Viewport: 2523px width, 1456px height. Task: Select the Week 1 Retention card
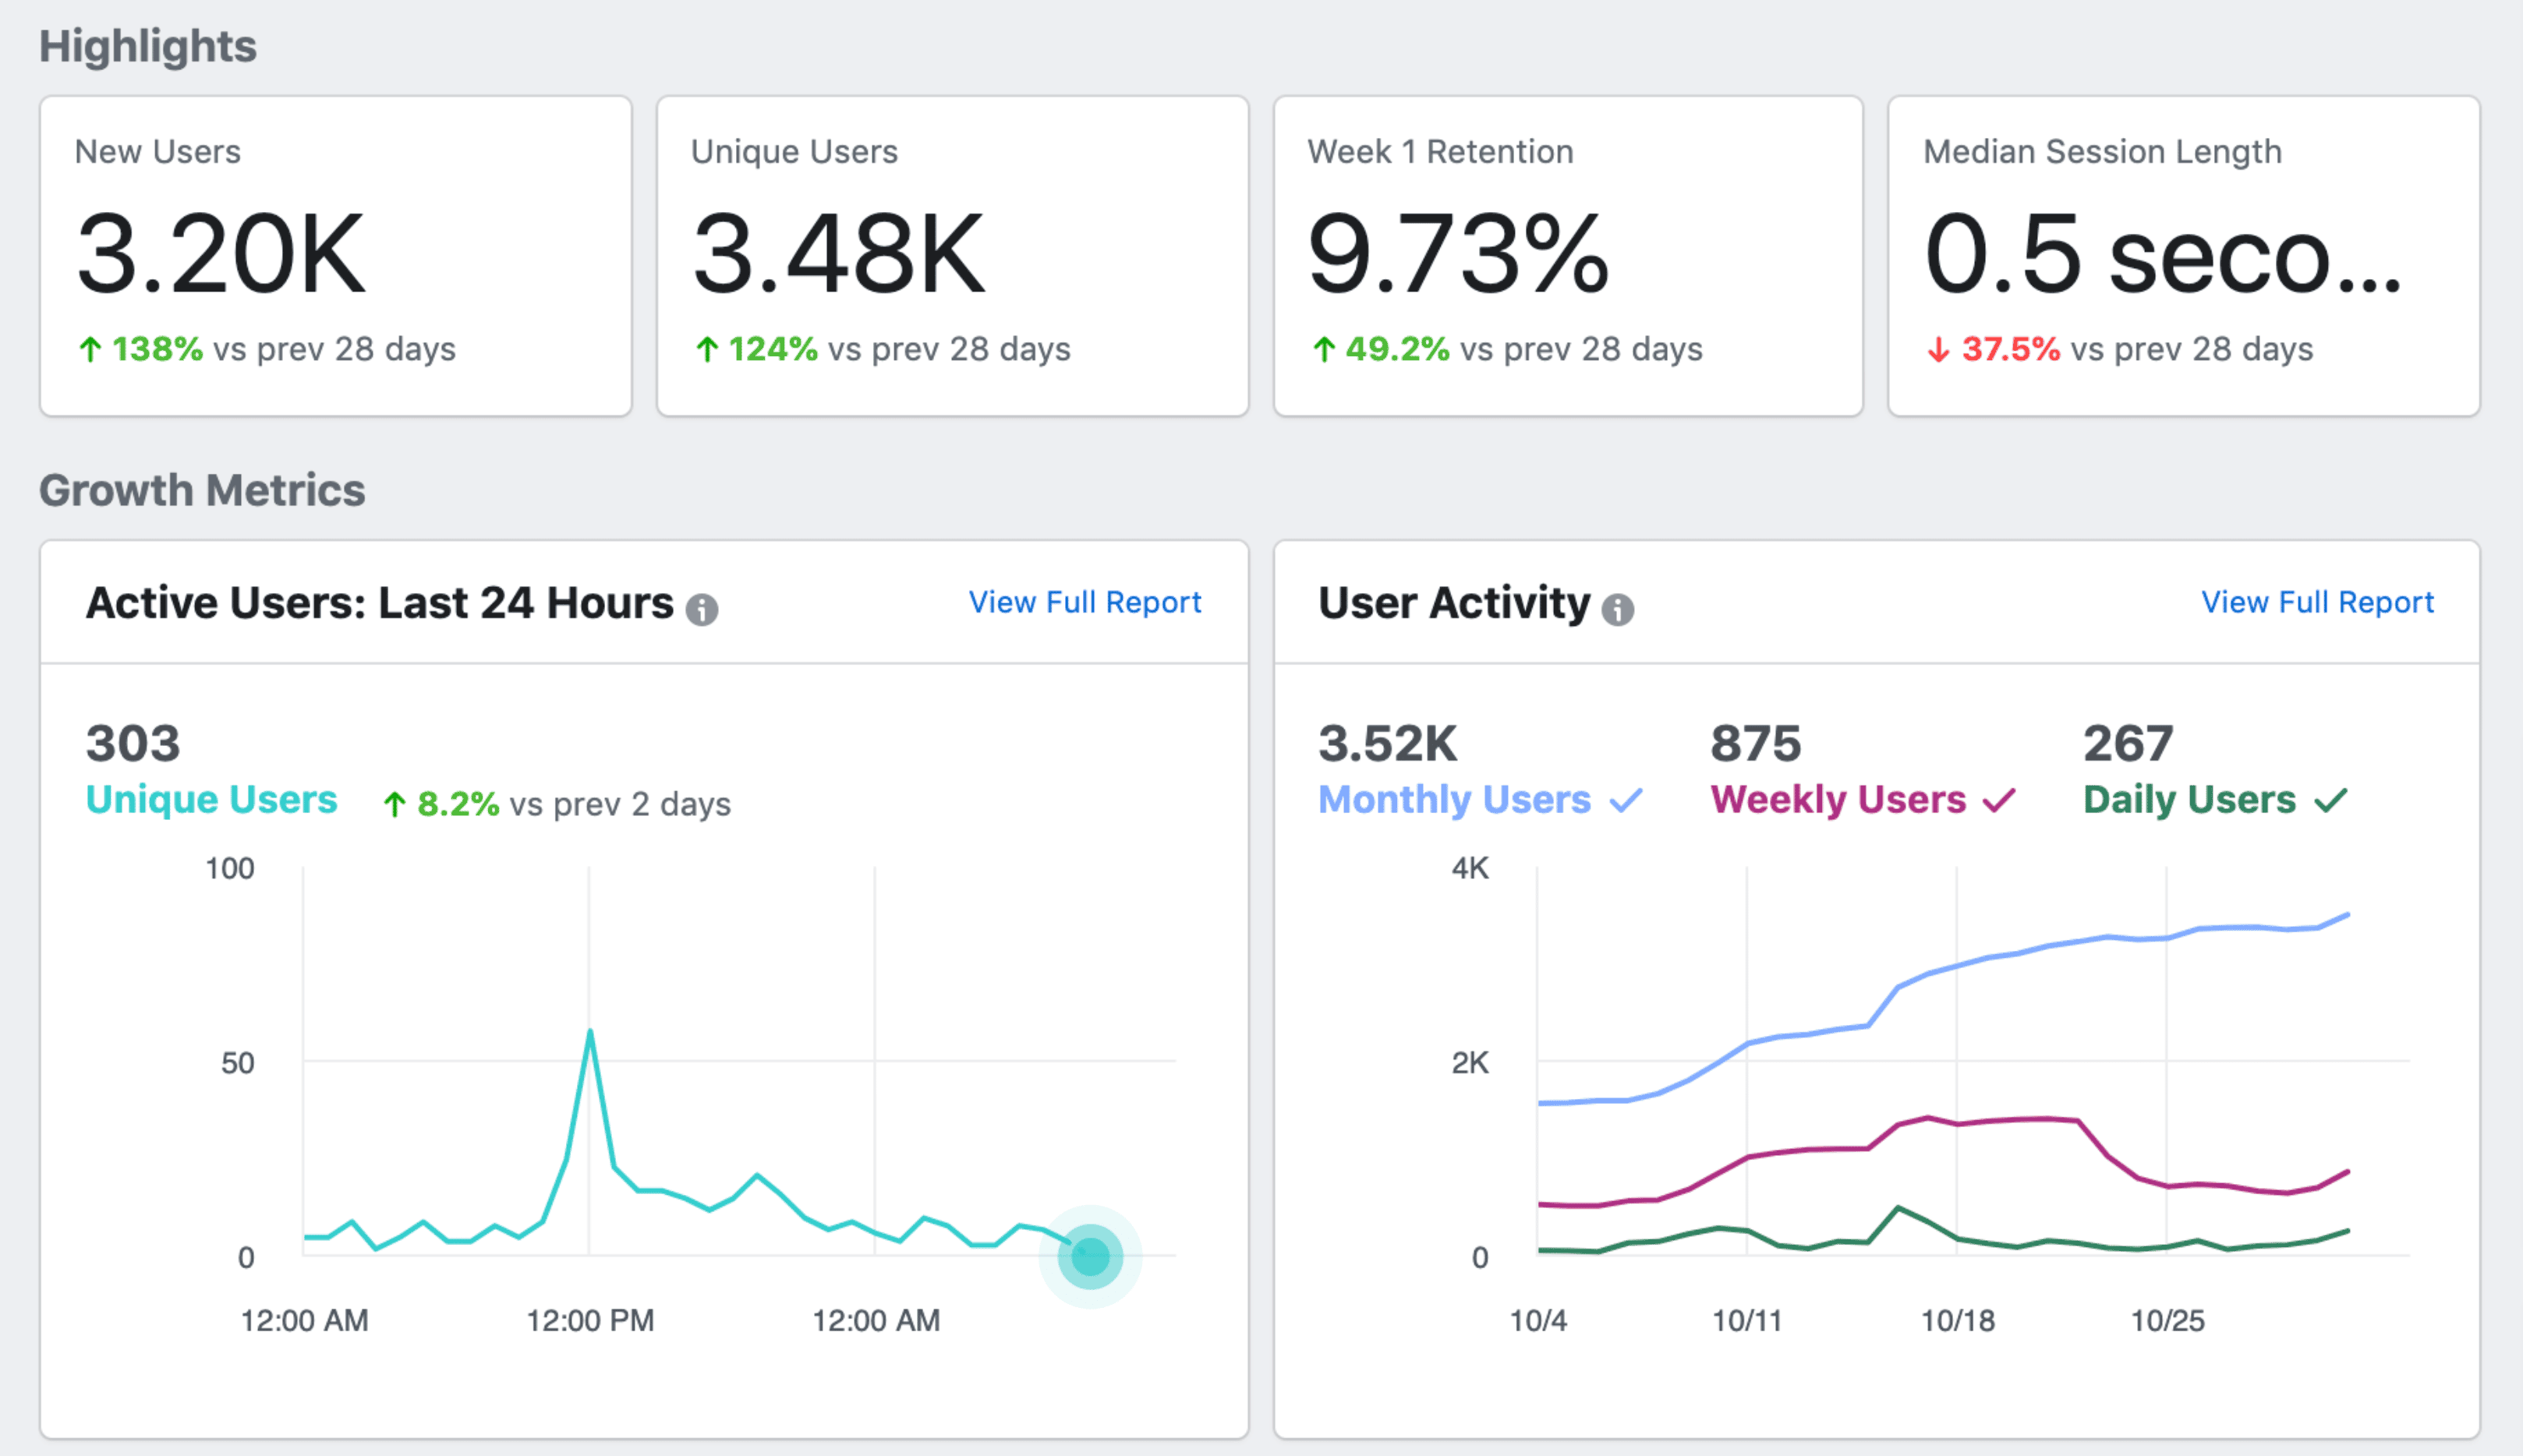coord(1568,256)
